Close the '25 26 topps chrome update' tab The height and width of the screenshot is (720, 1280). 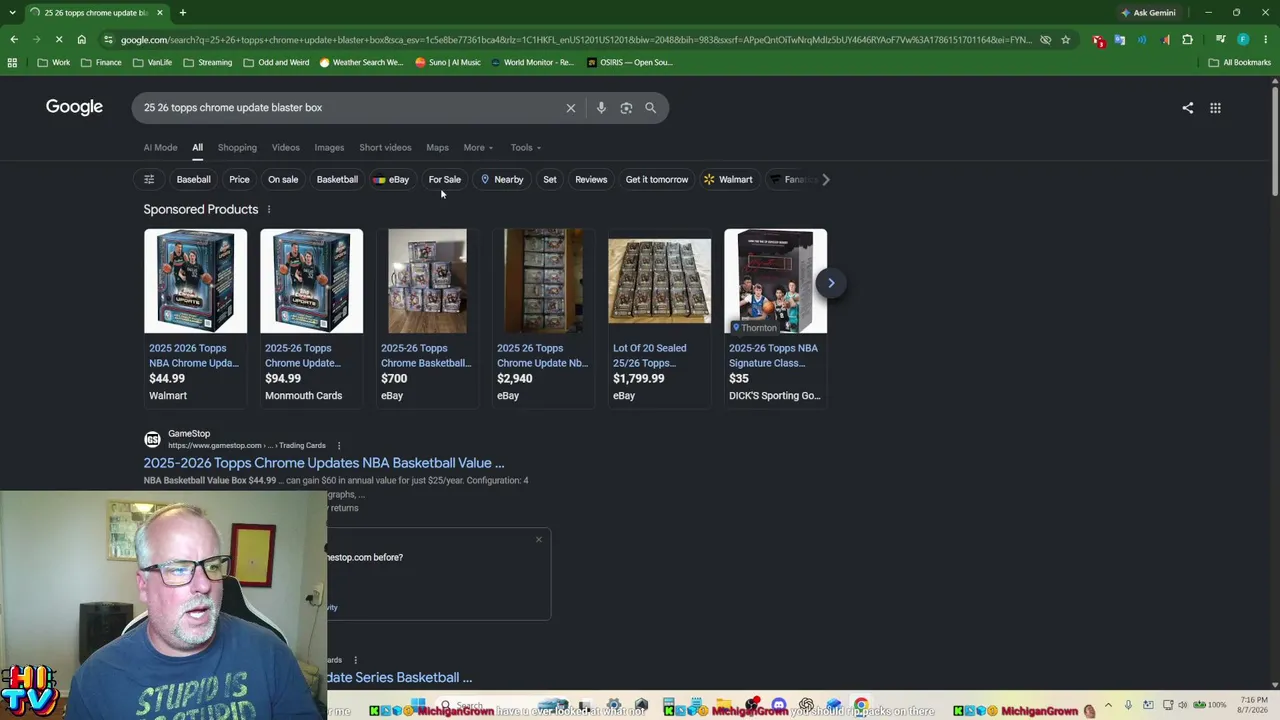(159, 13)
